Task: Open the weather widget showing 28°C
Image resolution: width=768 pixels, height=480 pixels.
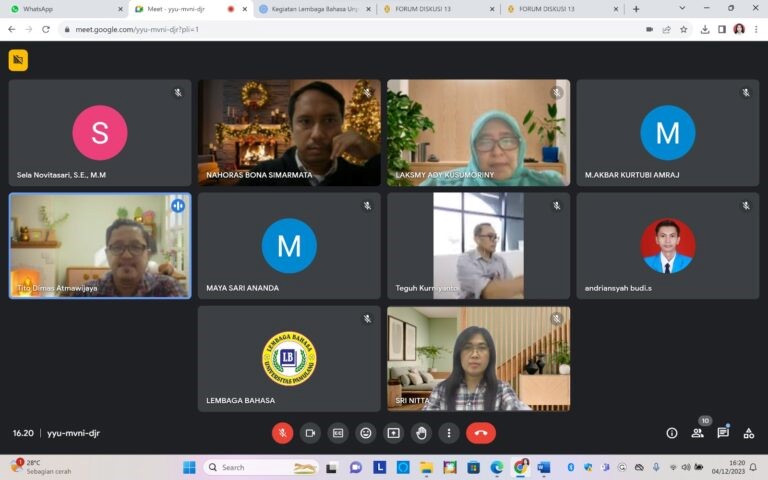Action: [41, 467]
